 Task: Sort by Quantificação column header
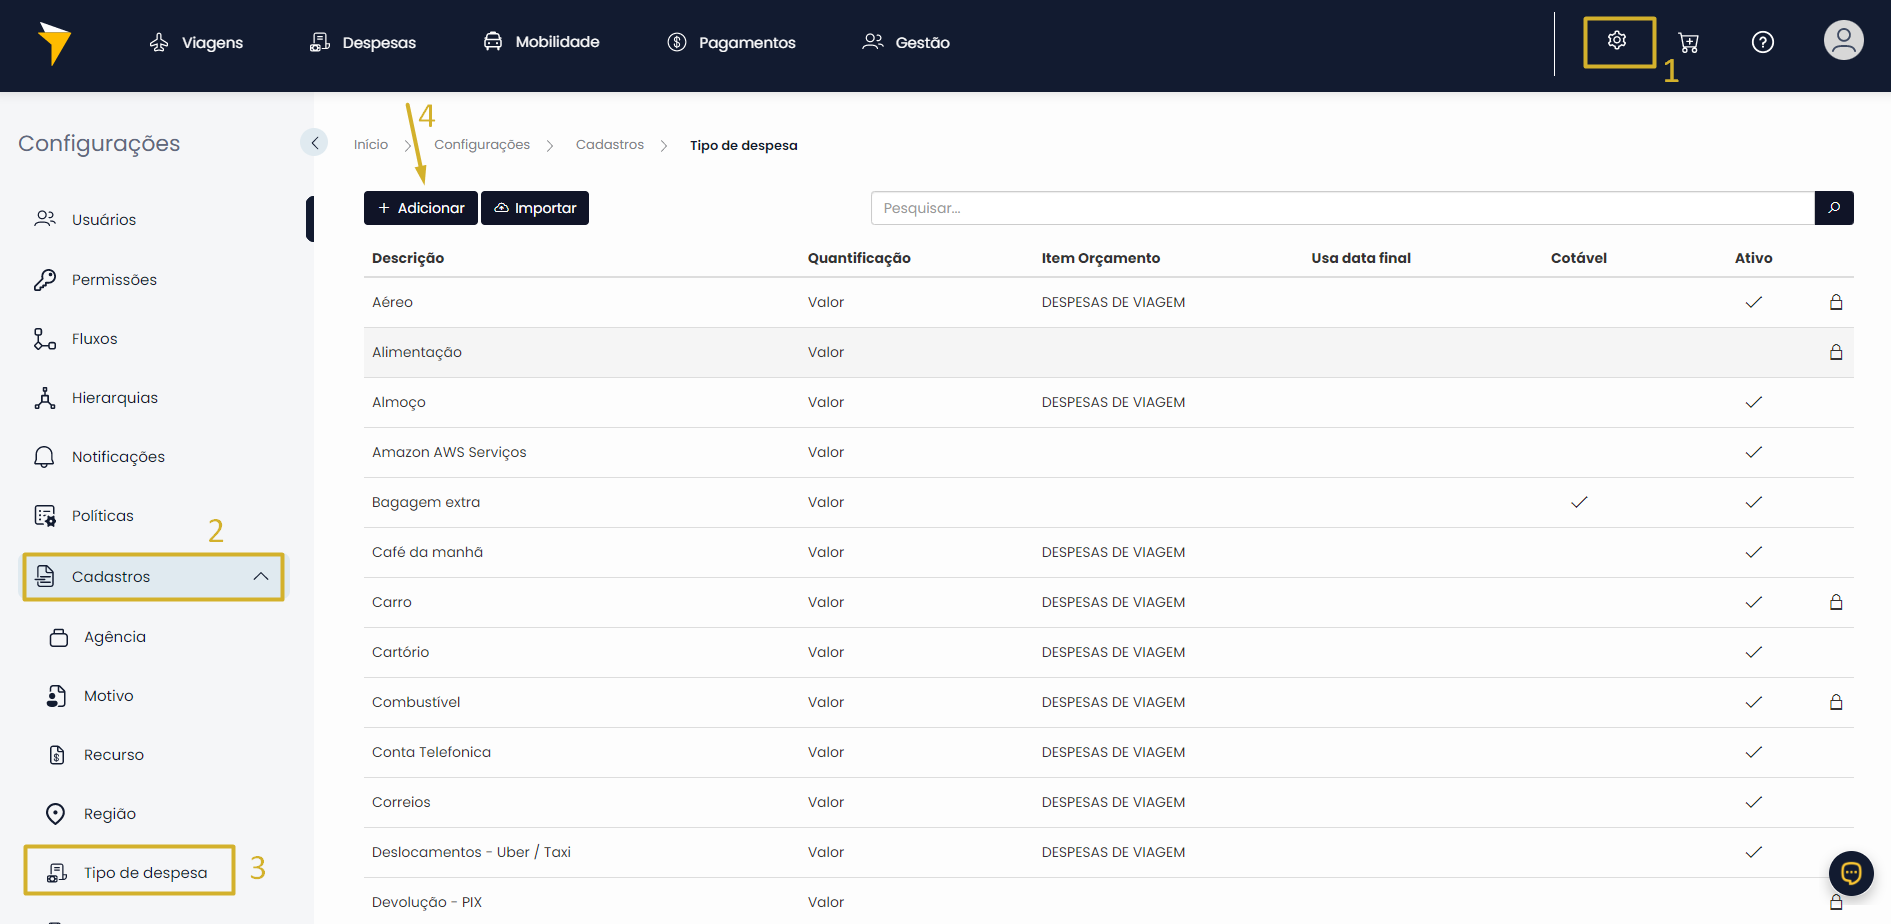pos(859,258)
